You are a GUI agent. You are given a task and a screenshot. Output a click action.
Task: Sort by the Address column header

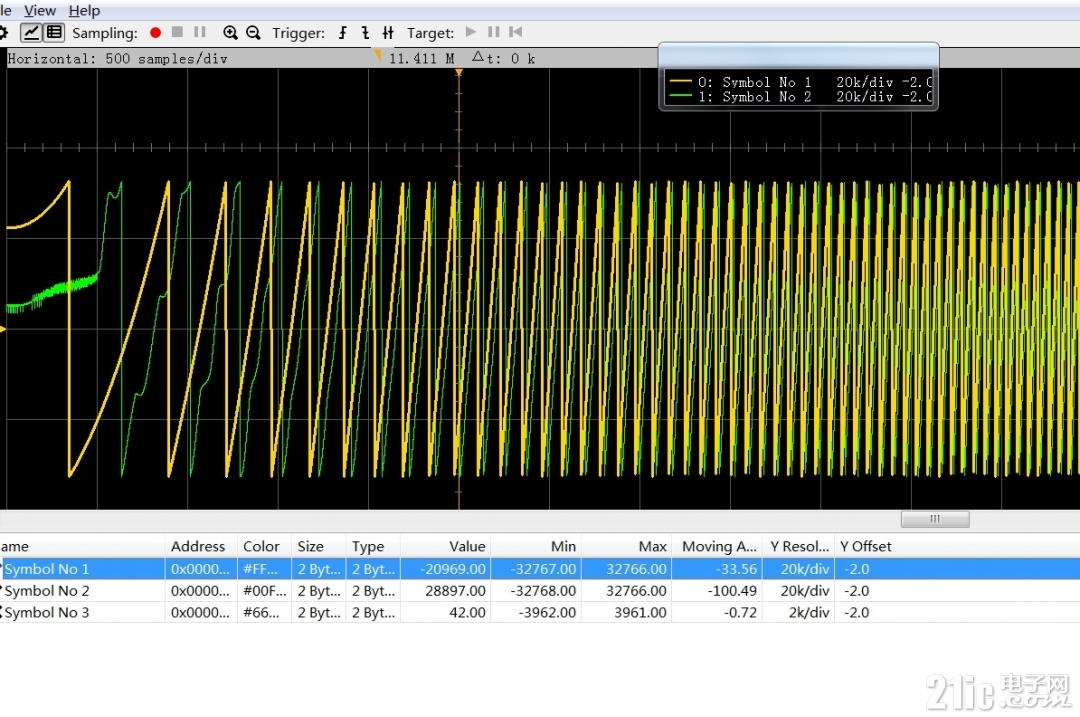click(198, 546)
